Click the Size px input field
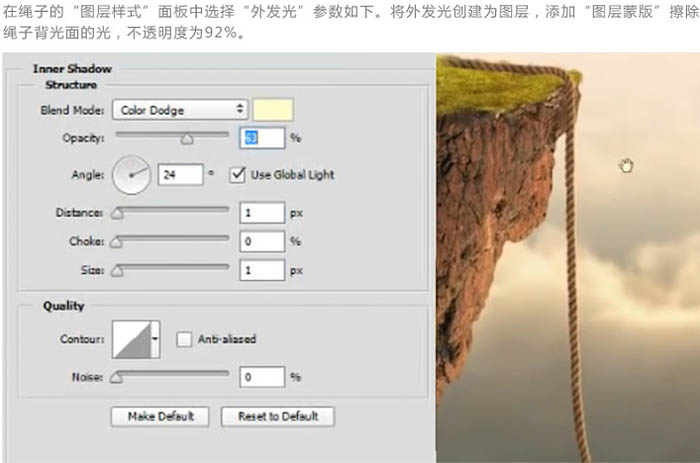Image resolution: width=700 pixels, height=463 pixels. click(262, 270)
